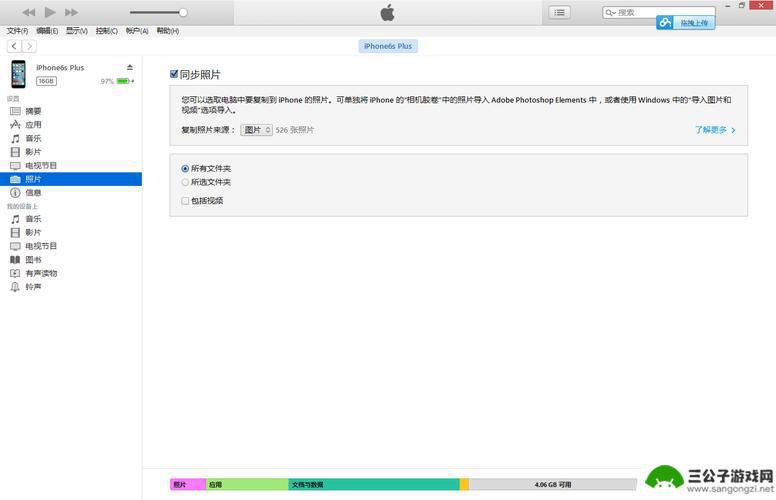Image resolution: width=776 pixels, height=500 pixels.
Task: Open the 显示(V) menu
Action: pyautogui.click(x=77, y=31)
